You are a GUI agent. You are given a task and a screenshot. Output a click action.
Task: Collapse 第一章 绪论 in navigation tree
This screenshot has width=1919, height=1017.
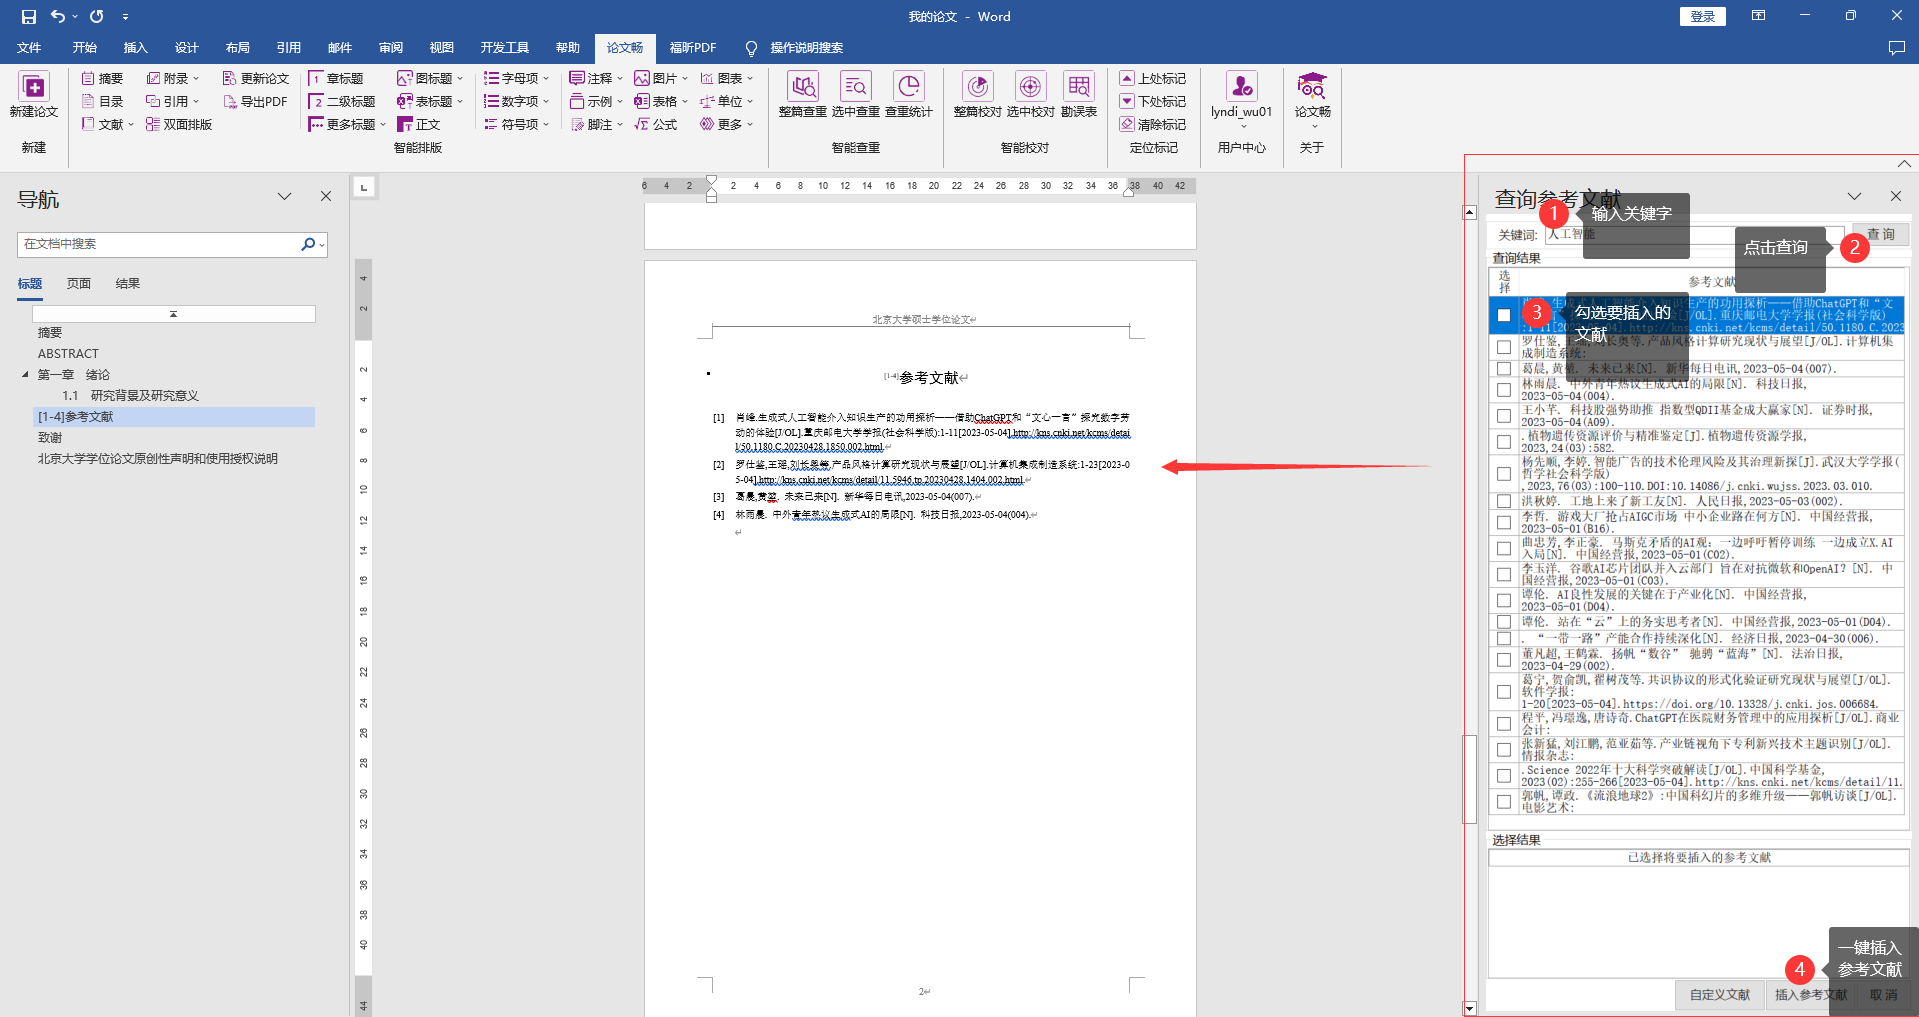25,375
